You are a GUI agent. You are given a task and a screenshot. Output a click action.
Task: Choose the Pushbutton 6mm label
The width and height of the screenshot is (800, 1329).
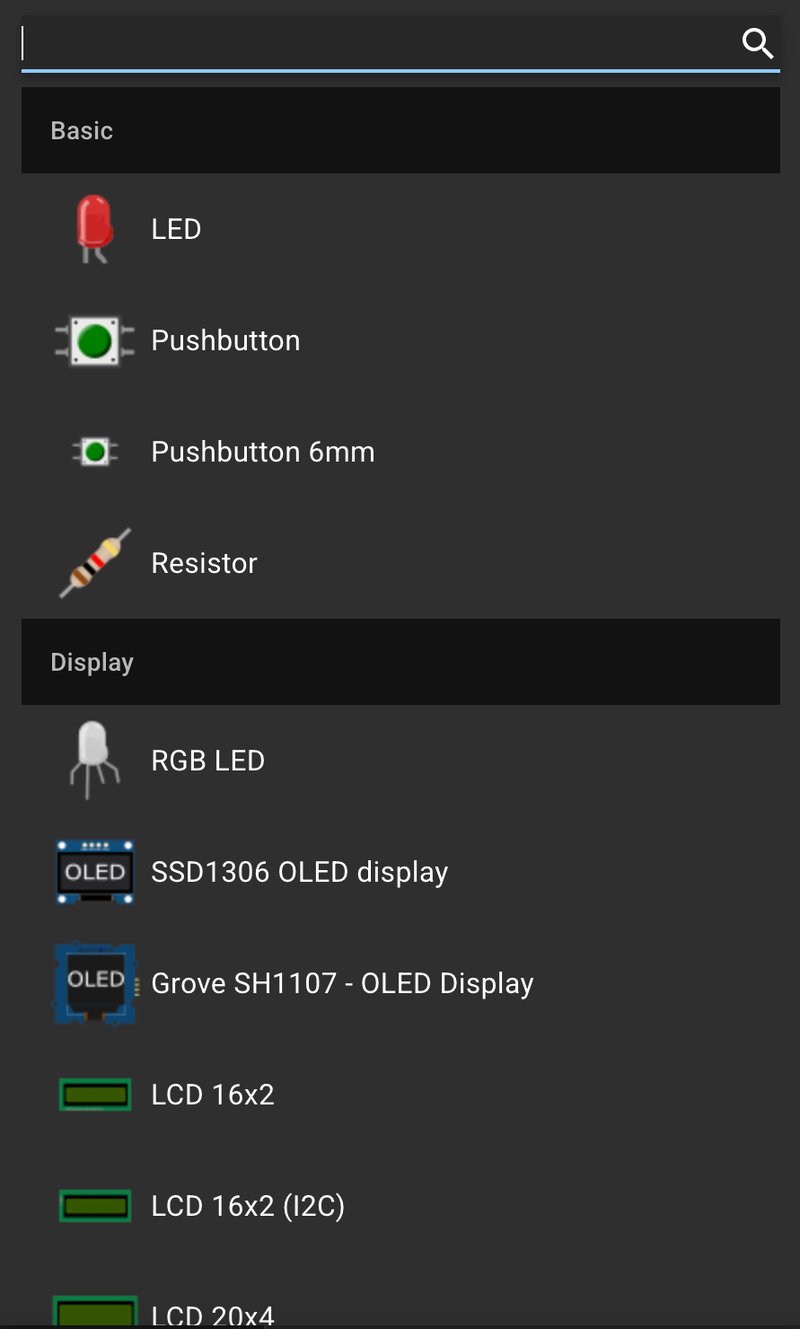[263, 452]
